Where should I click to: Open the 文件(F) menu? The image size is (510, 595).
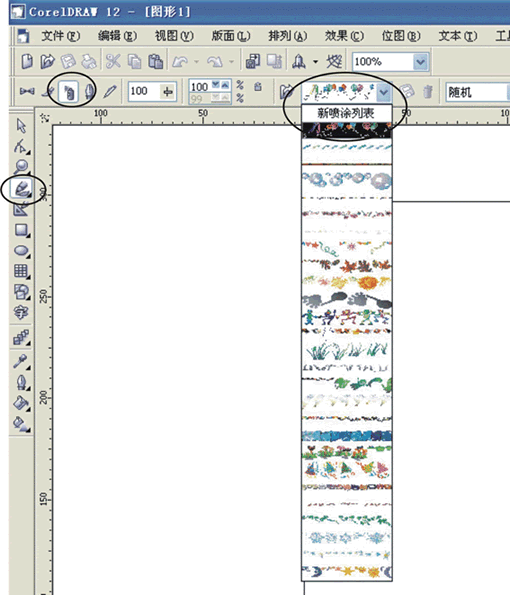[x=61, y=36]
